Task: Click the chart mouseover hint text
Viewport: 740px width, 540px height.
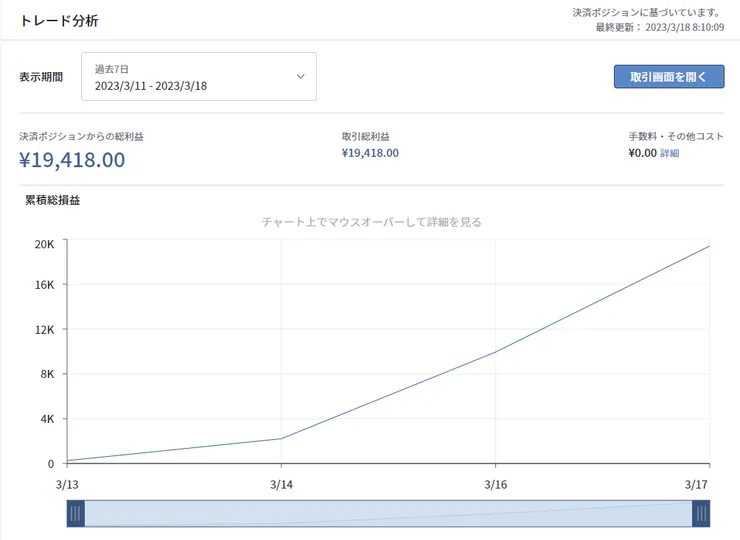Action: [371, 222]
